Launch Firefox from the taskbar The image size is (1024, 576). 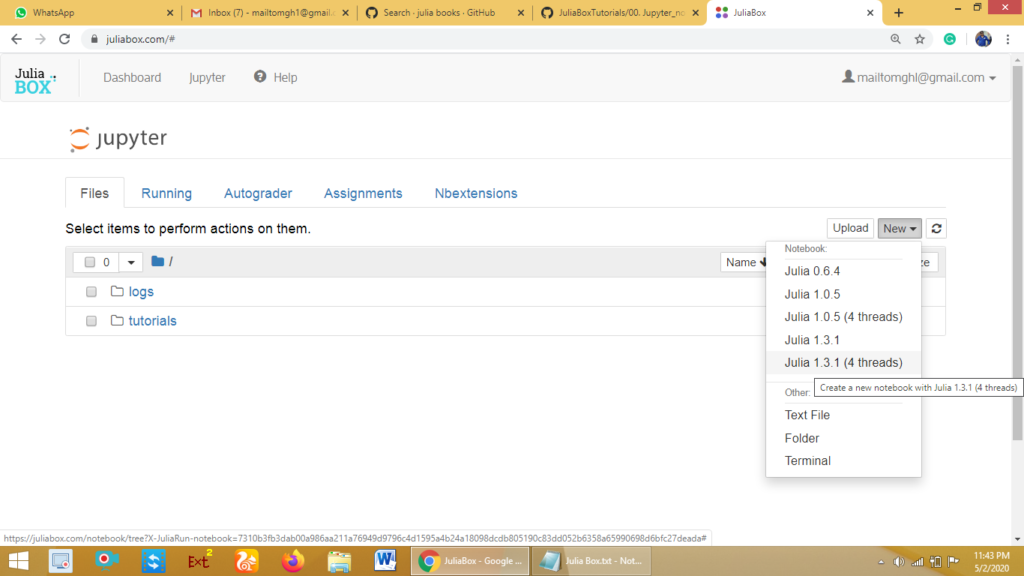click(x=293, y=561)
